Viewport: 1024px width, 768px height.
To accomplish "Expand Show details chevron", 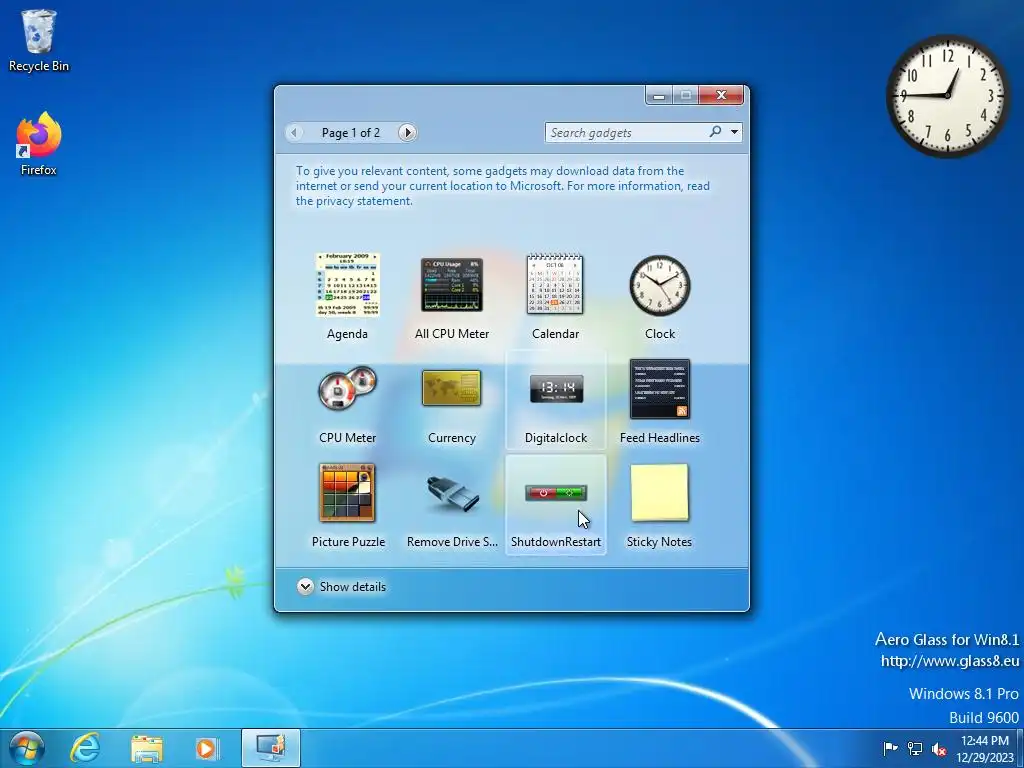I will [305, 586].
